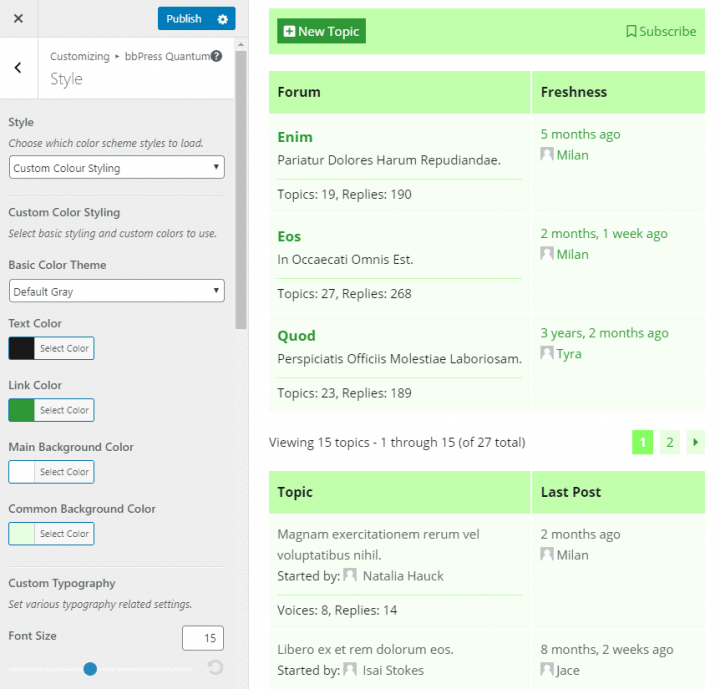Click Jace's avatar icon
This screenshot has width=720, height=689.
coord(547,670)
